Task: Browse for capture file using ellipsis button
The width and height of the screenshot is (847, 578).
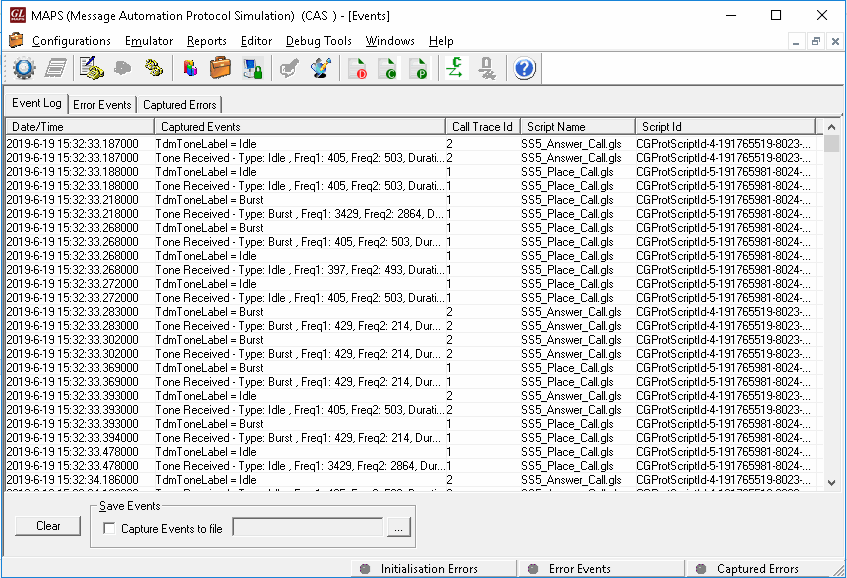Action: 398,528
